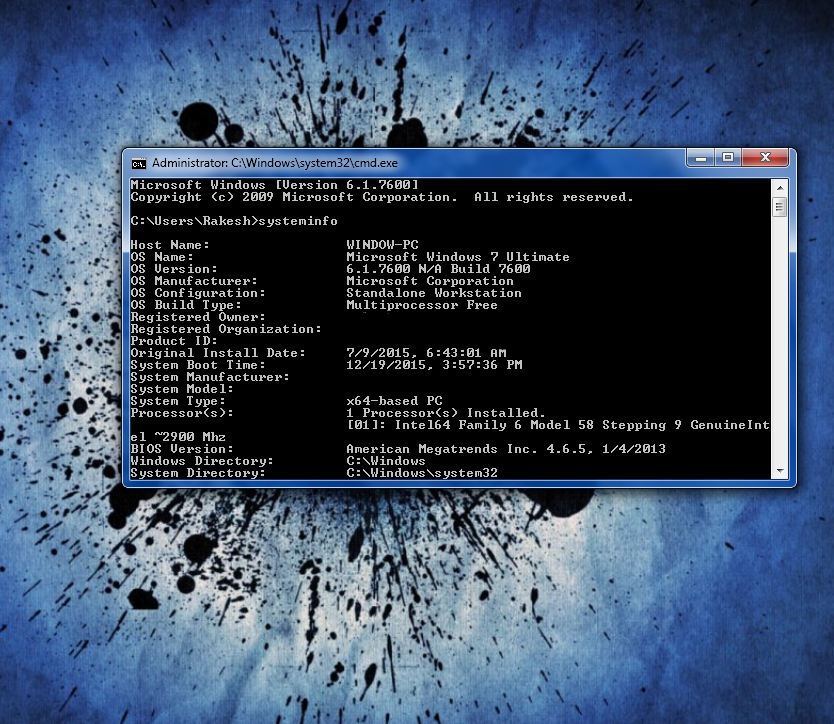Click the scrollbar up arrow
Screen dimensions: 834x724
780,186
